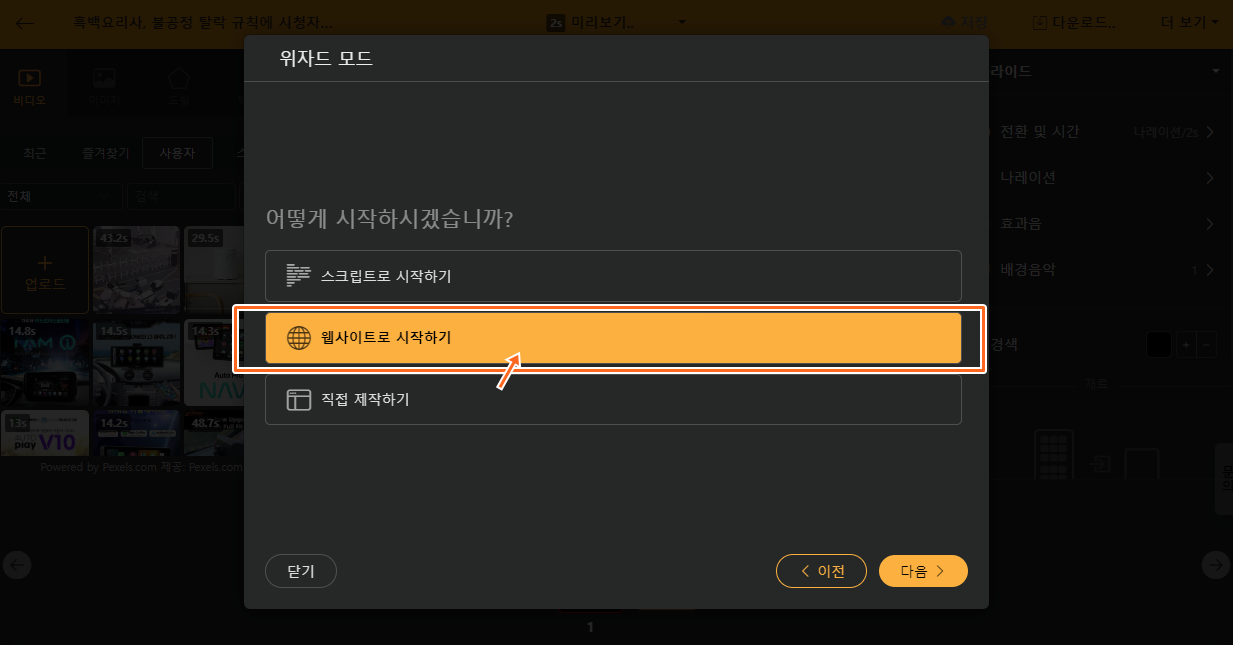Open the 비디오 media panel icon
1233x645 pixels.
[x=29, y=86]
